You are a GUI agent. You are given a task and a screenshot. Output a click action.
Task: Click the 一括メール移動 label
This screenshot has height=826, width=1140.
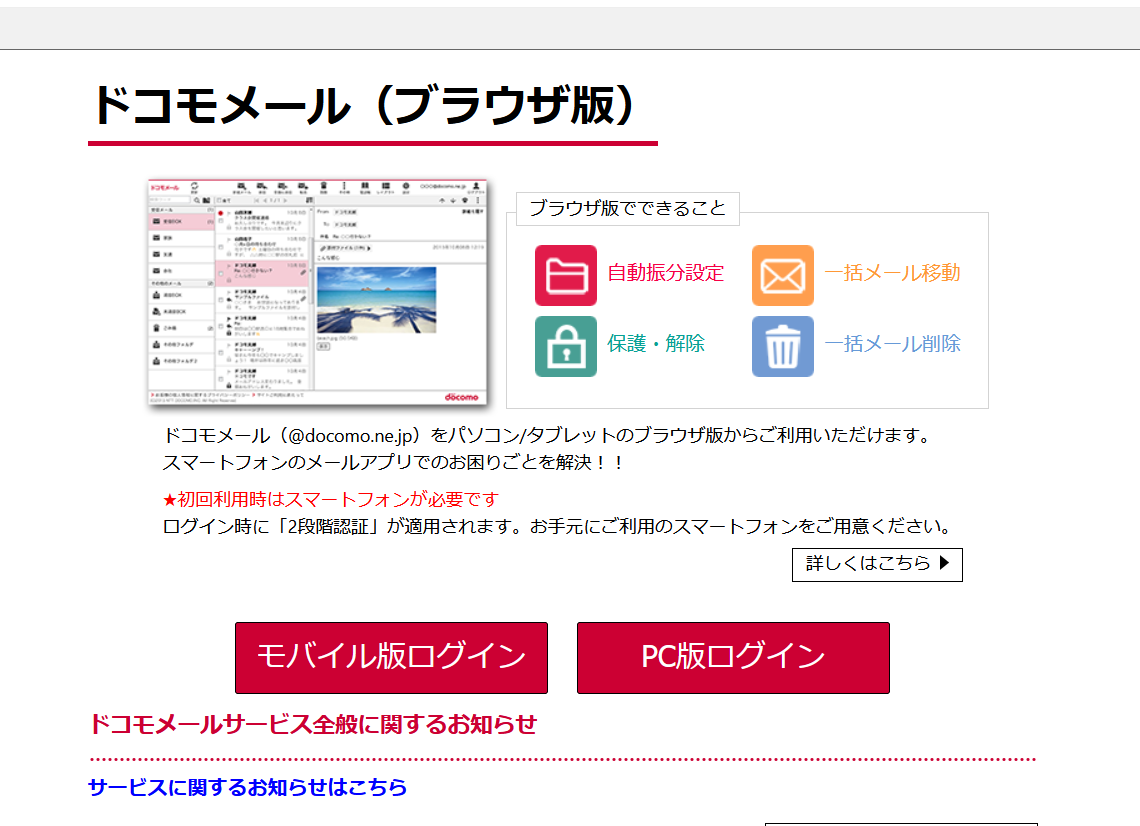click(x=892, y=273)
